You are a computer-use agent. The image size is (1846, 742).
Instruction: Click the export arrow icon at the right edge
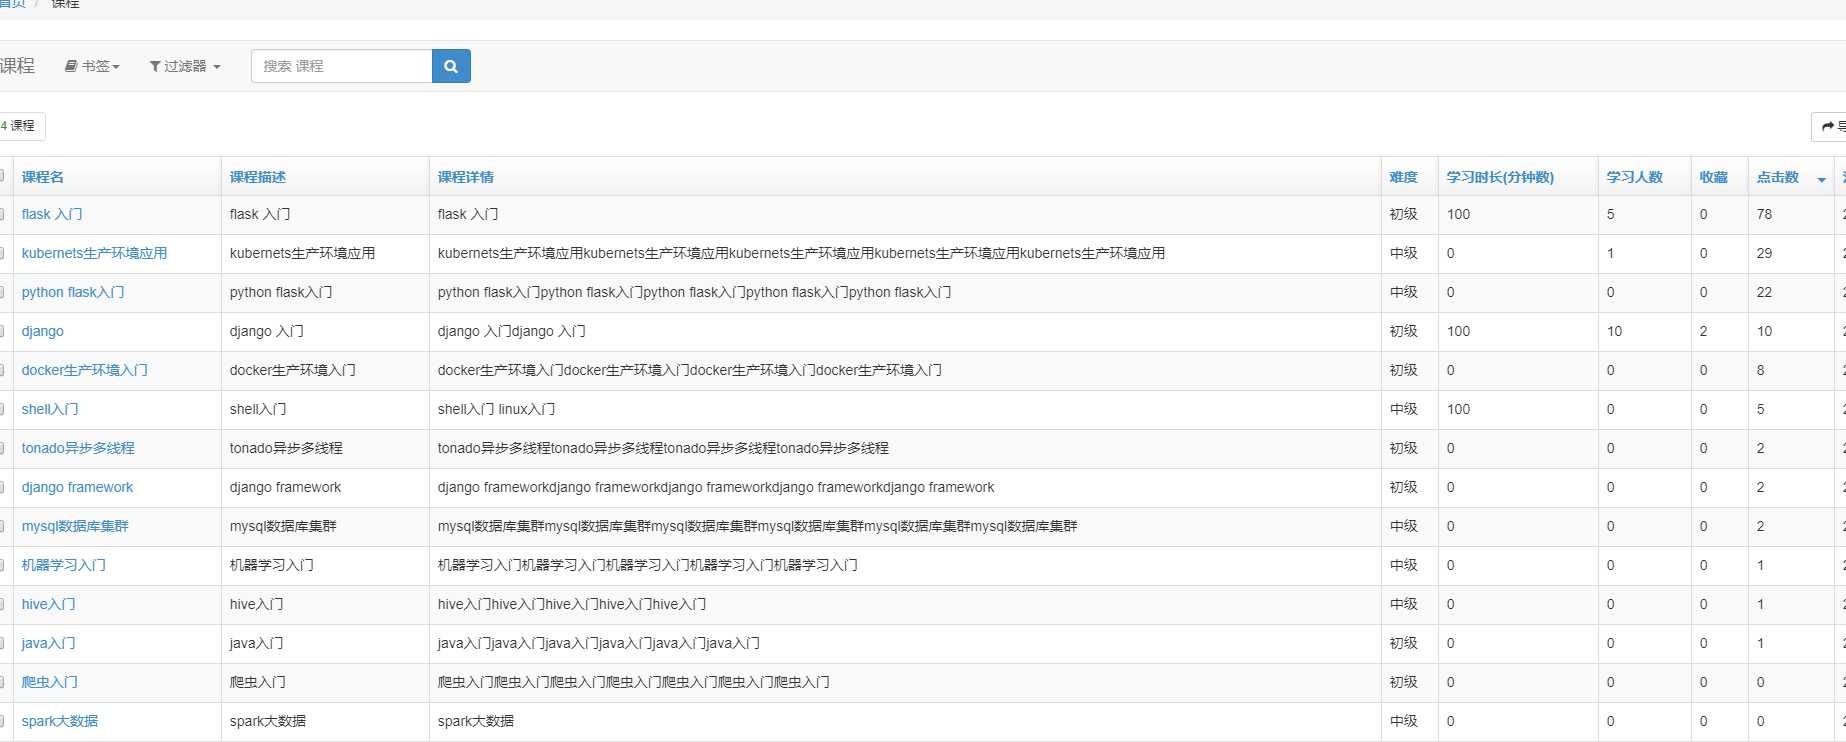click(1829, 126)
